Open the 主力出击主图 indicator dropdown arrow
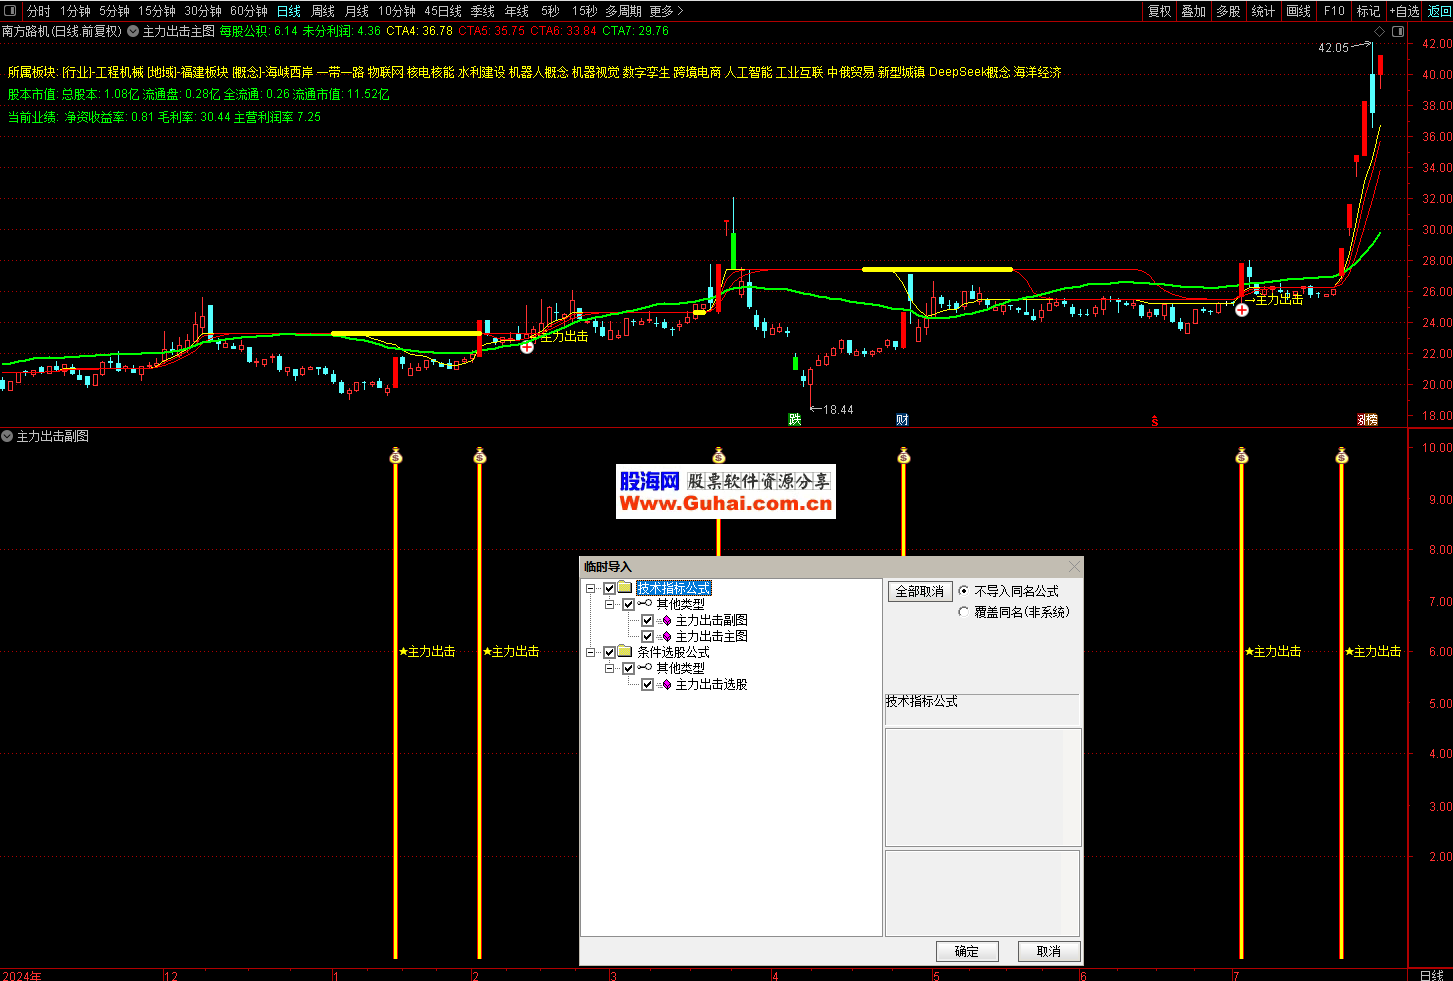 tap(132, 31)
